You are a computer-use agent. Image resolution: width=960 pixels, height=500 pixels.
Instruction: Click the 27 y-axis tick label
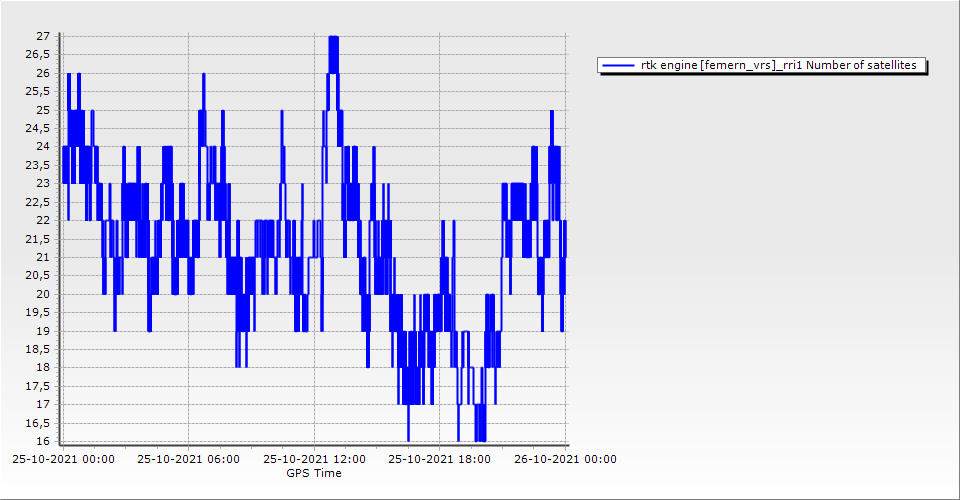point(42,36)
